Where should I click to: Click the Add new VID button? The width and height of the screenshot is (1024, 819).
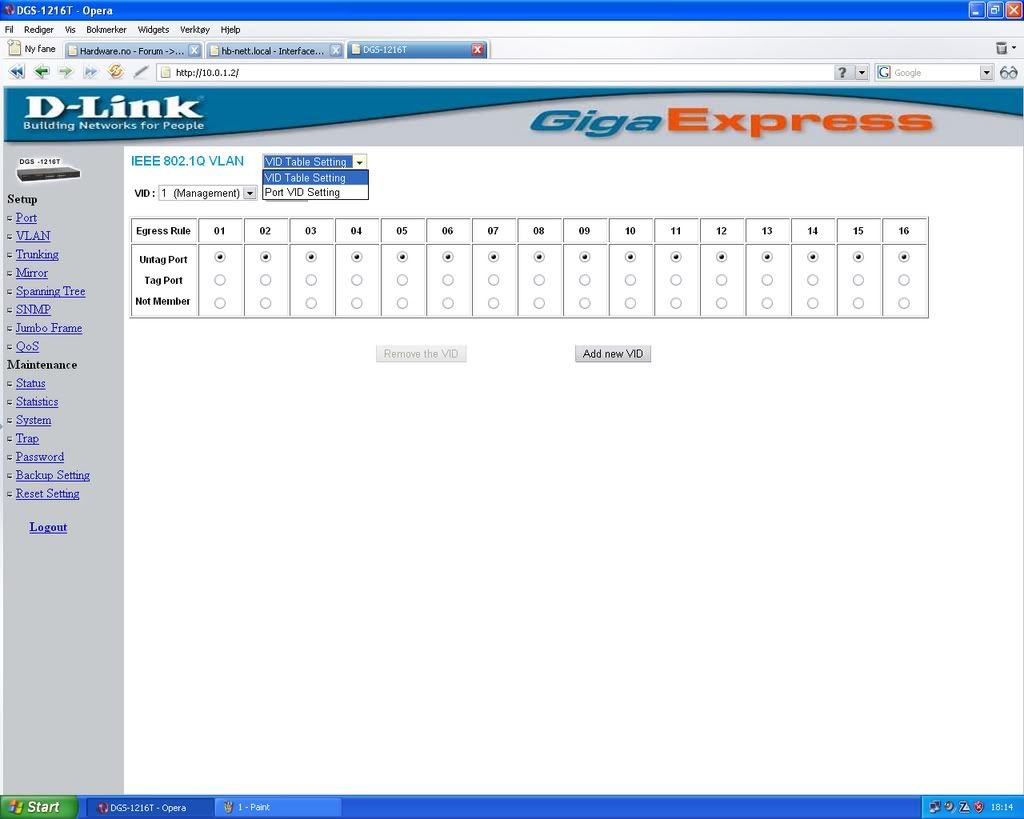(612, 354)
